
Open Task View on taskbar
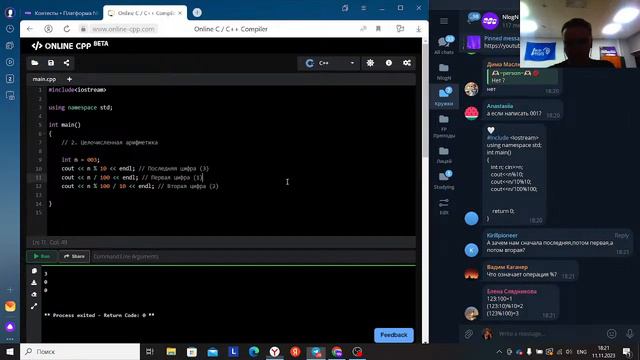click(150, 351)
